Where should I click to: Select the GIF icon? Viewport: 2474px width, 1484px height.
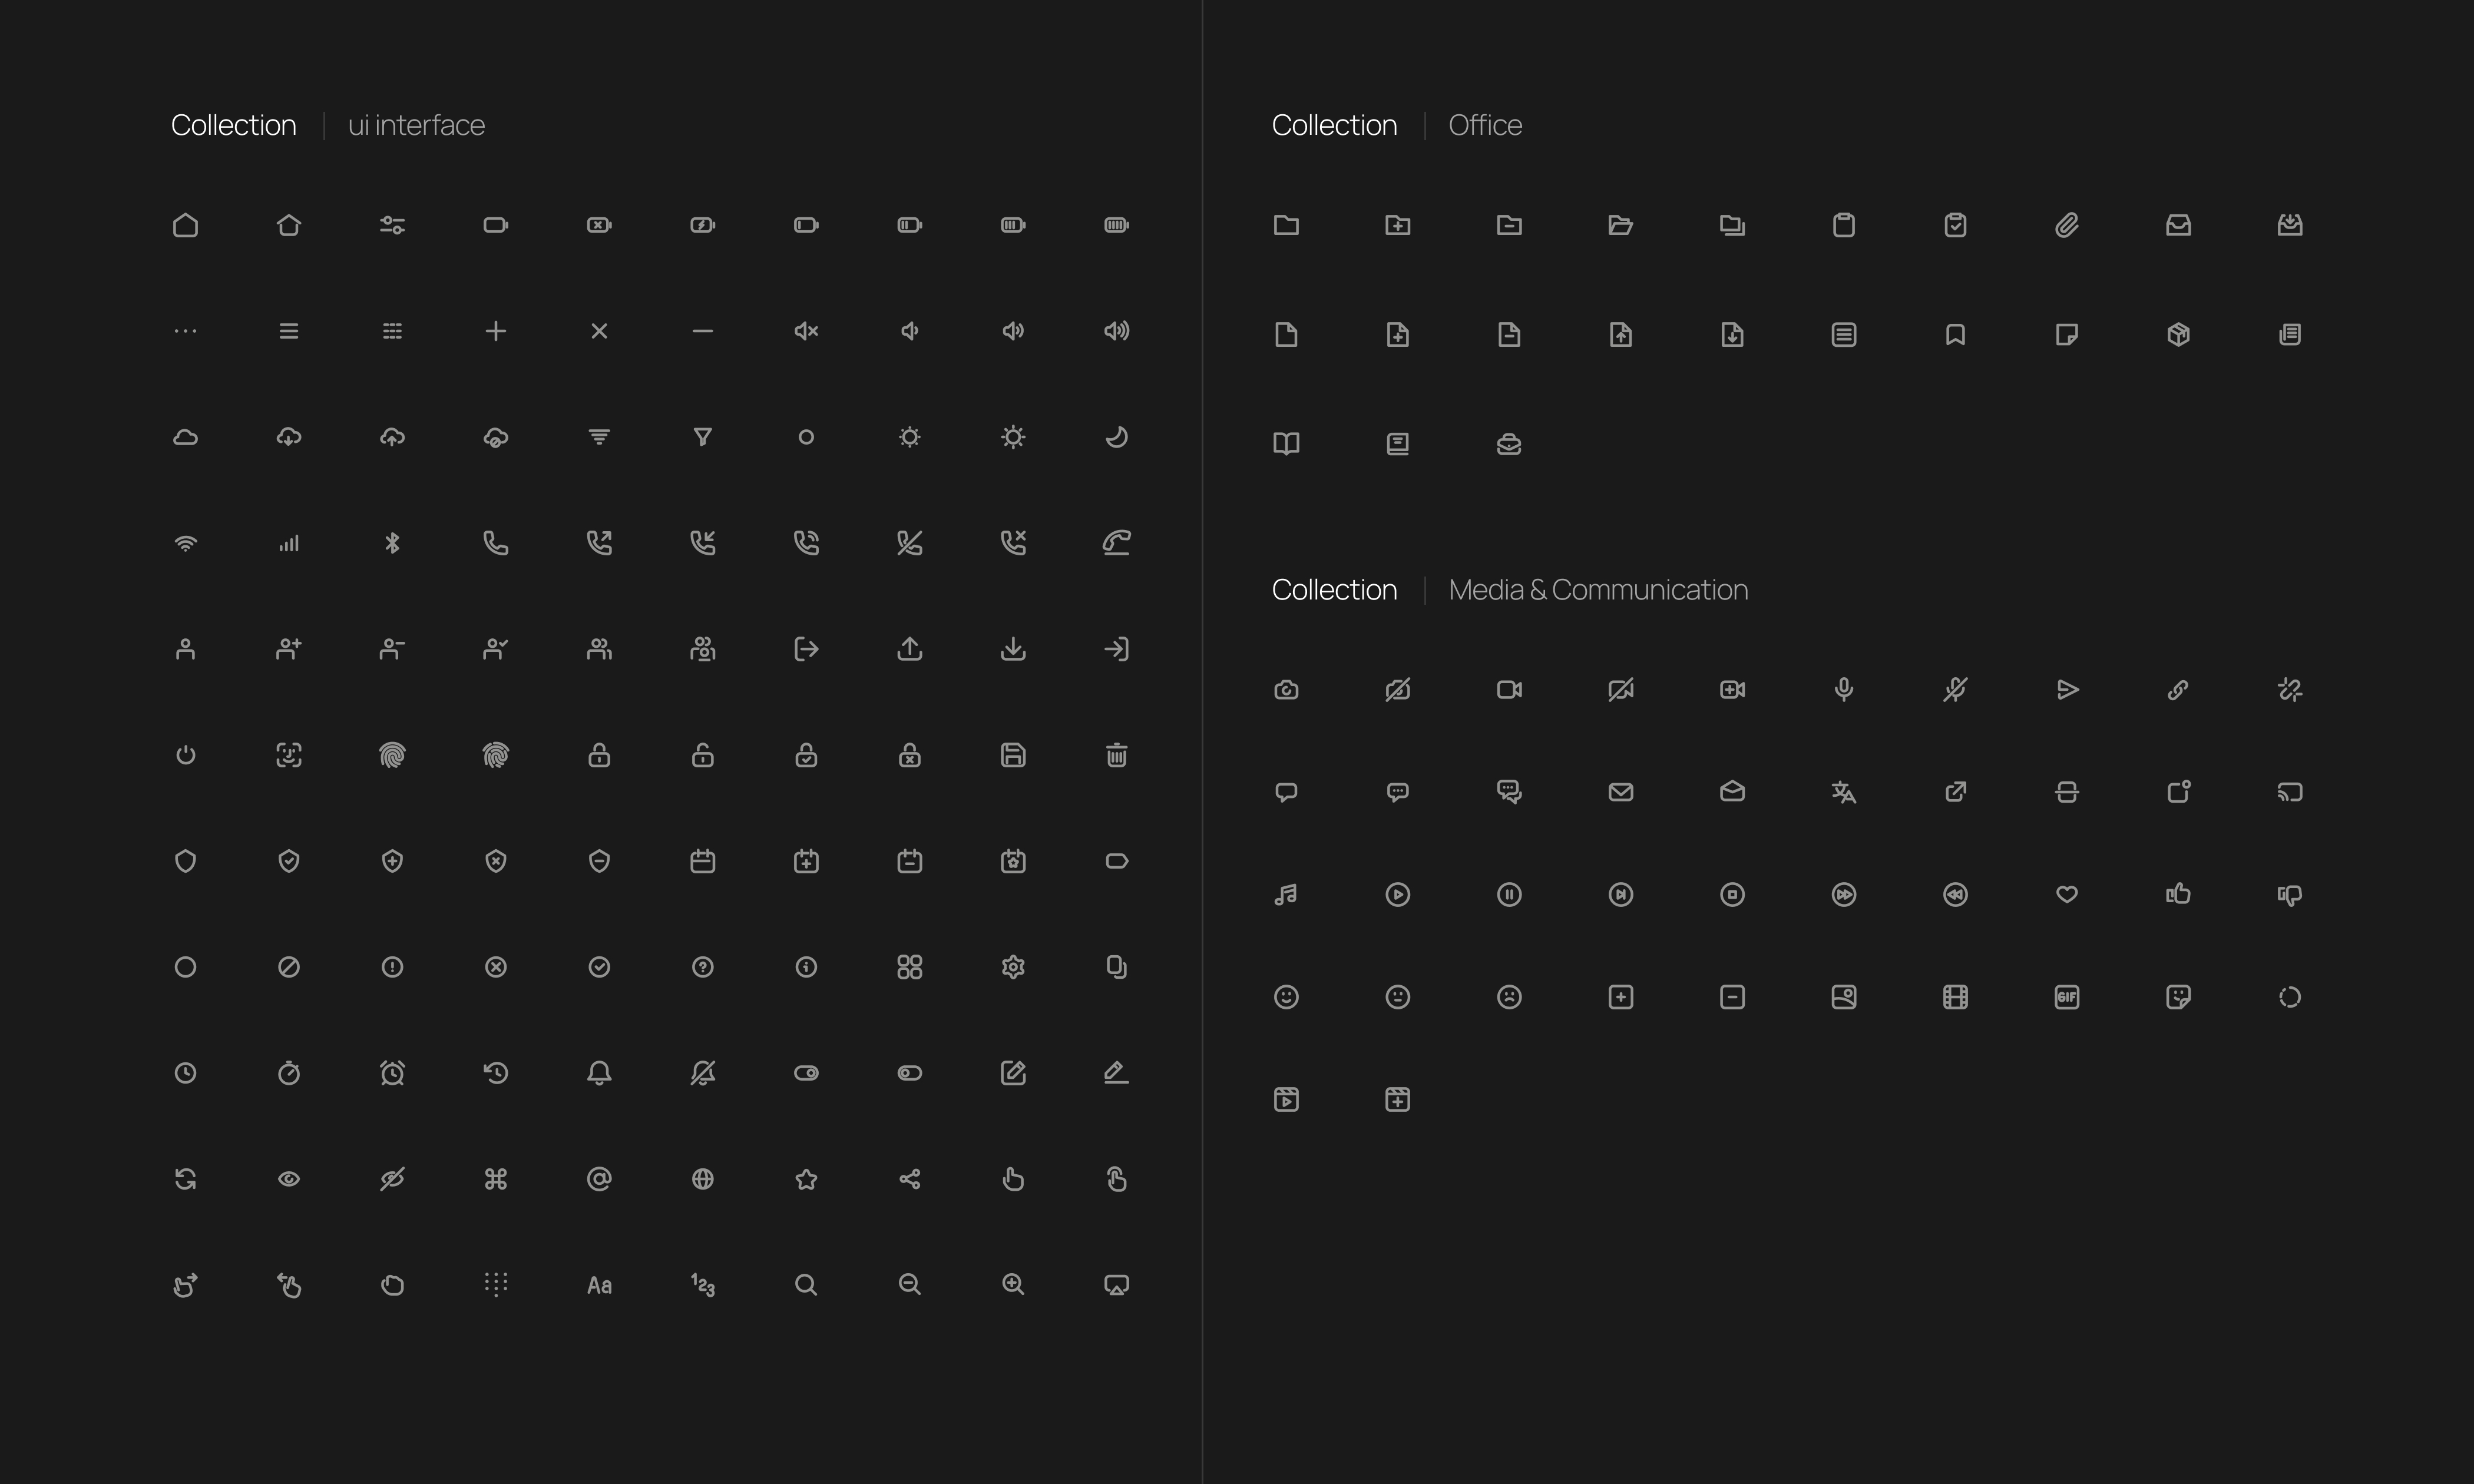pos(2066,997)
